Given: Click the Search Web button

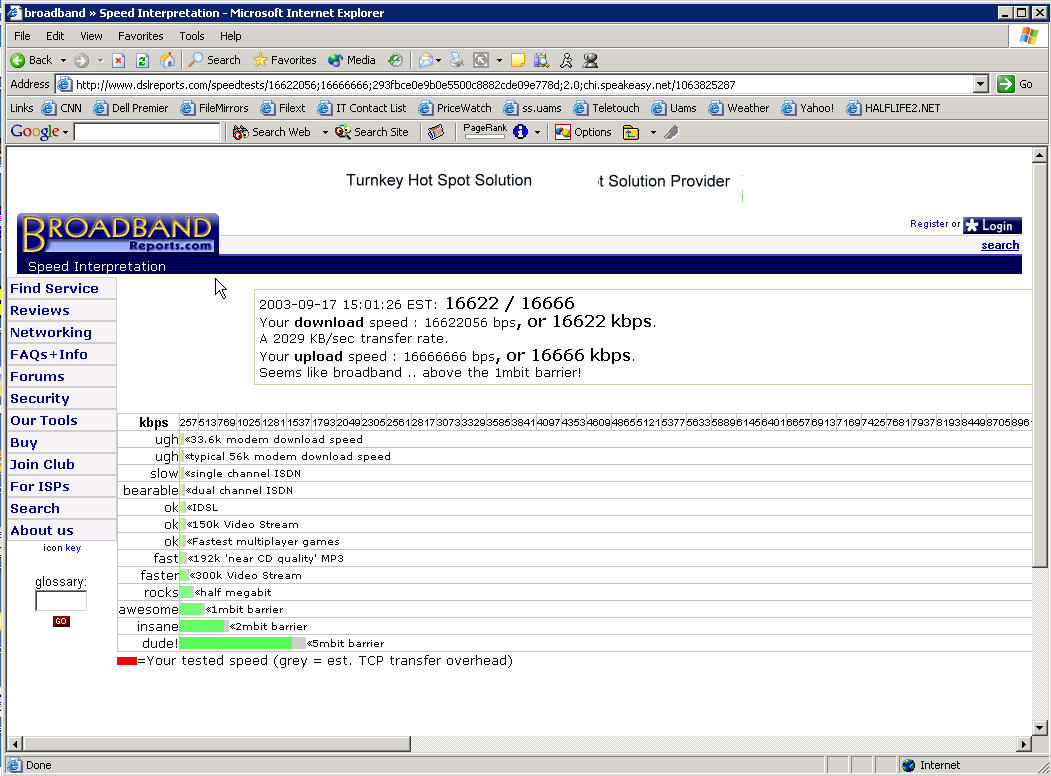Looking at the screenshot, I should pyautogui.click(x=271, y=133).
